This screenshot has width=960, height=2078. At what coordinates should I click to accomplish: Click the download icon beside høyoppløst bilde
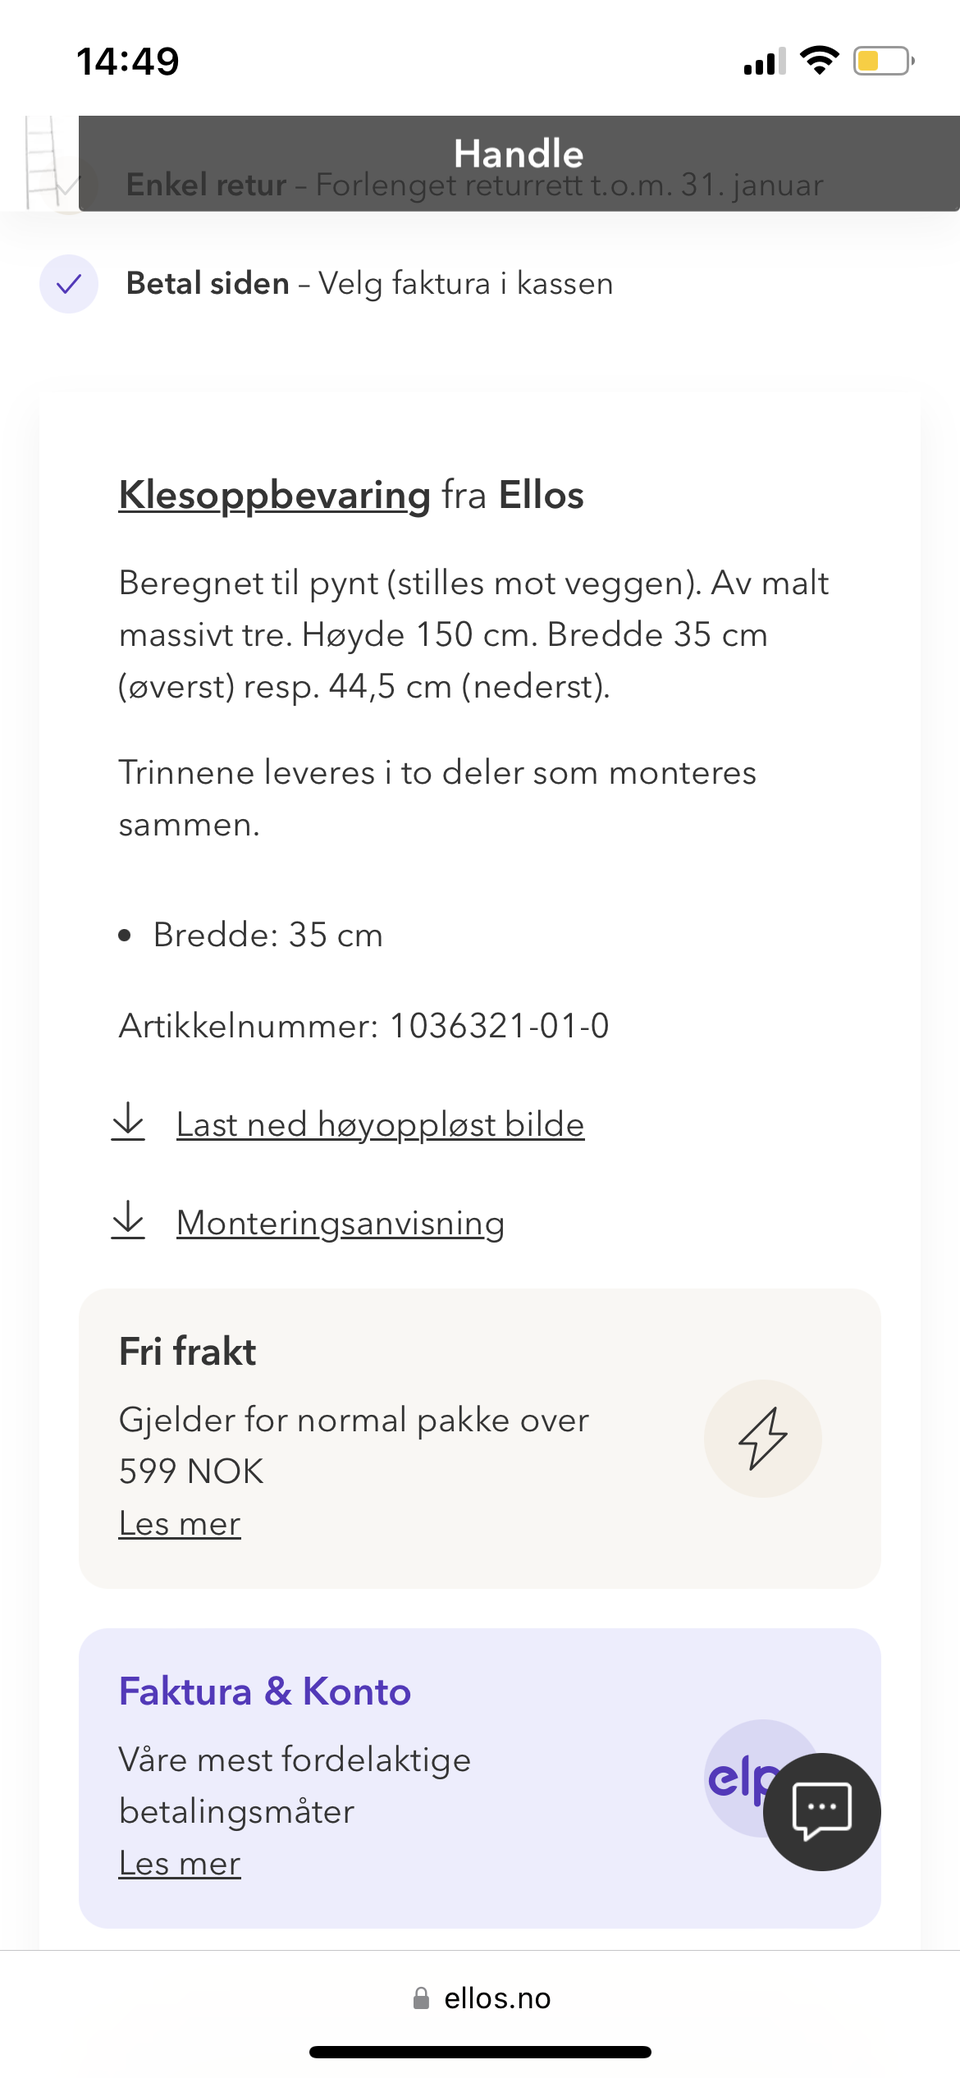click(128, 1121)
